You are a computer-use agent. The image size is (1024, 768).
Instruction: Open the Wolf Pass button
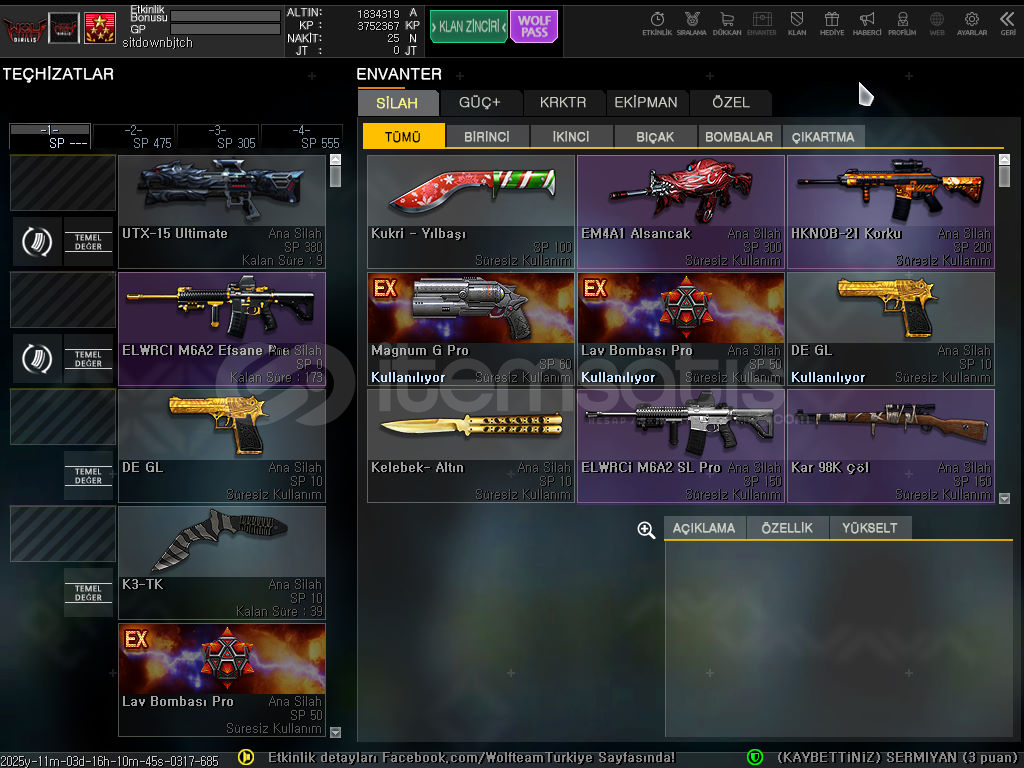pos(534,27)
